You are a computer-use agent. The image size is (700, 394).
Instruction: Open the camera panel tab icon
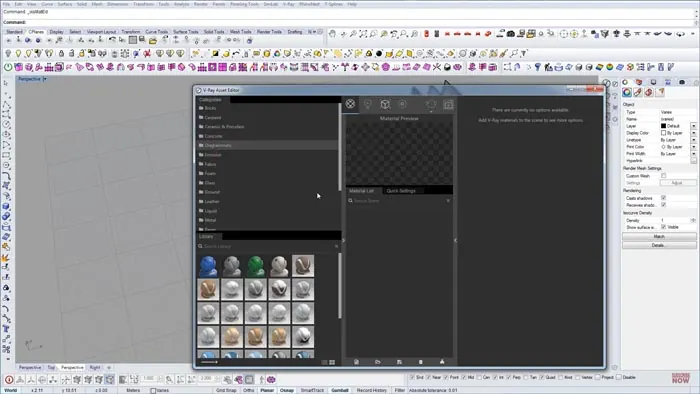[x=682, y=82]
